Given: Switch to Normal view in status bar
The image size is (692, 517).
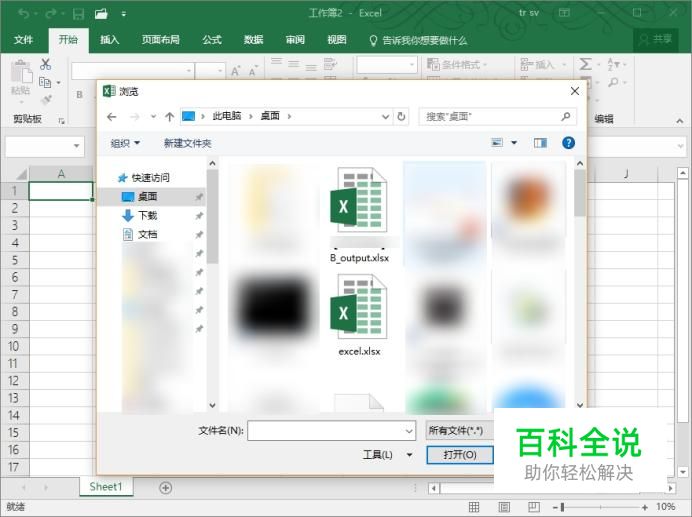Looking at the screenshot, I should point(474,507).
